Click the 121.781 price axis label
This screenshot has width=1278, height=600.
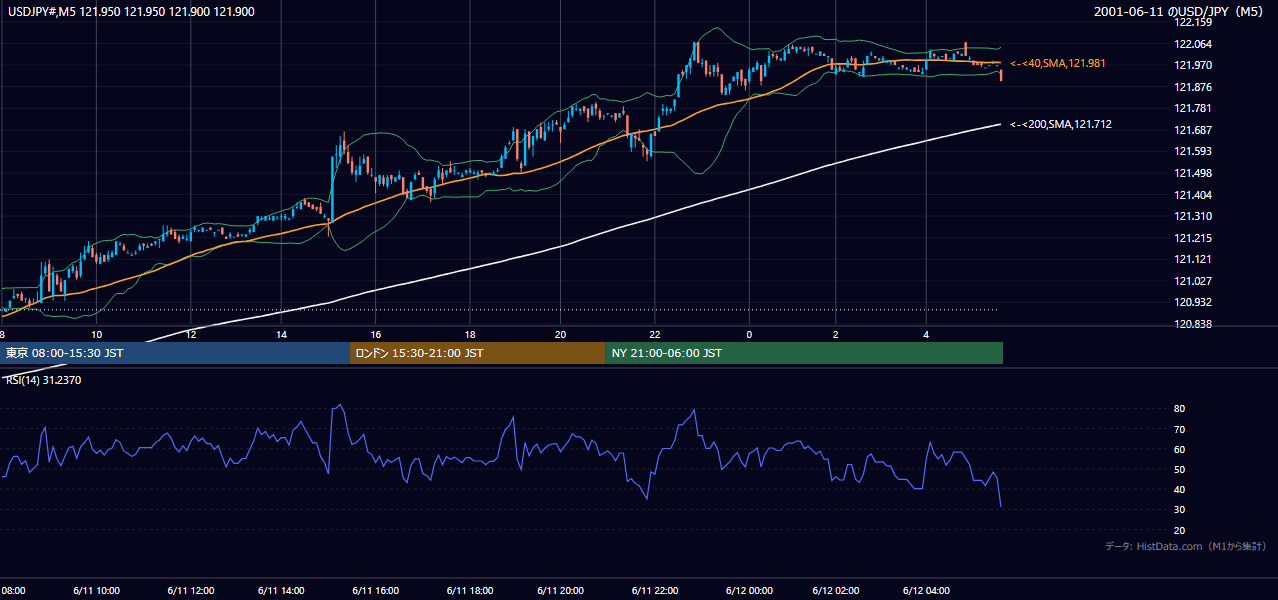[x=1192, y=108]
